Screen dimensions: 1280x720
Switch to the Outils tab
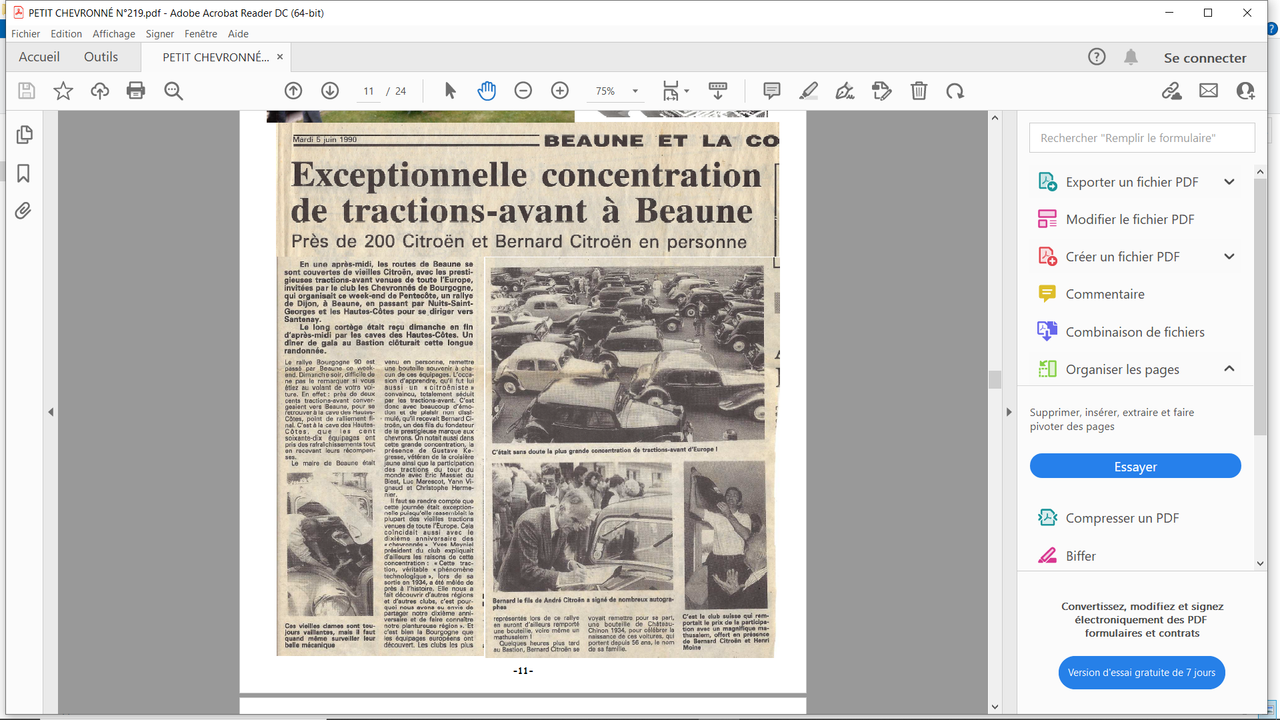101,57
